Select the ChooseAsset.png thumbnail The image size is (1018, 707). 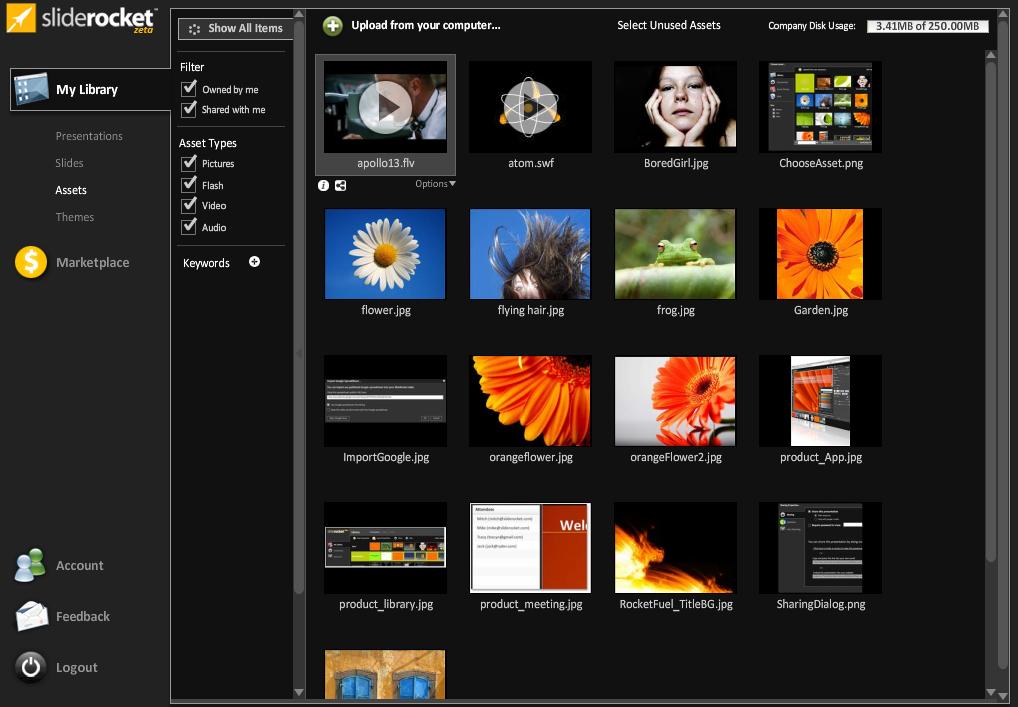pos(821,107)
